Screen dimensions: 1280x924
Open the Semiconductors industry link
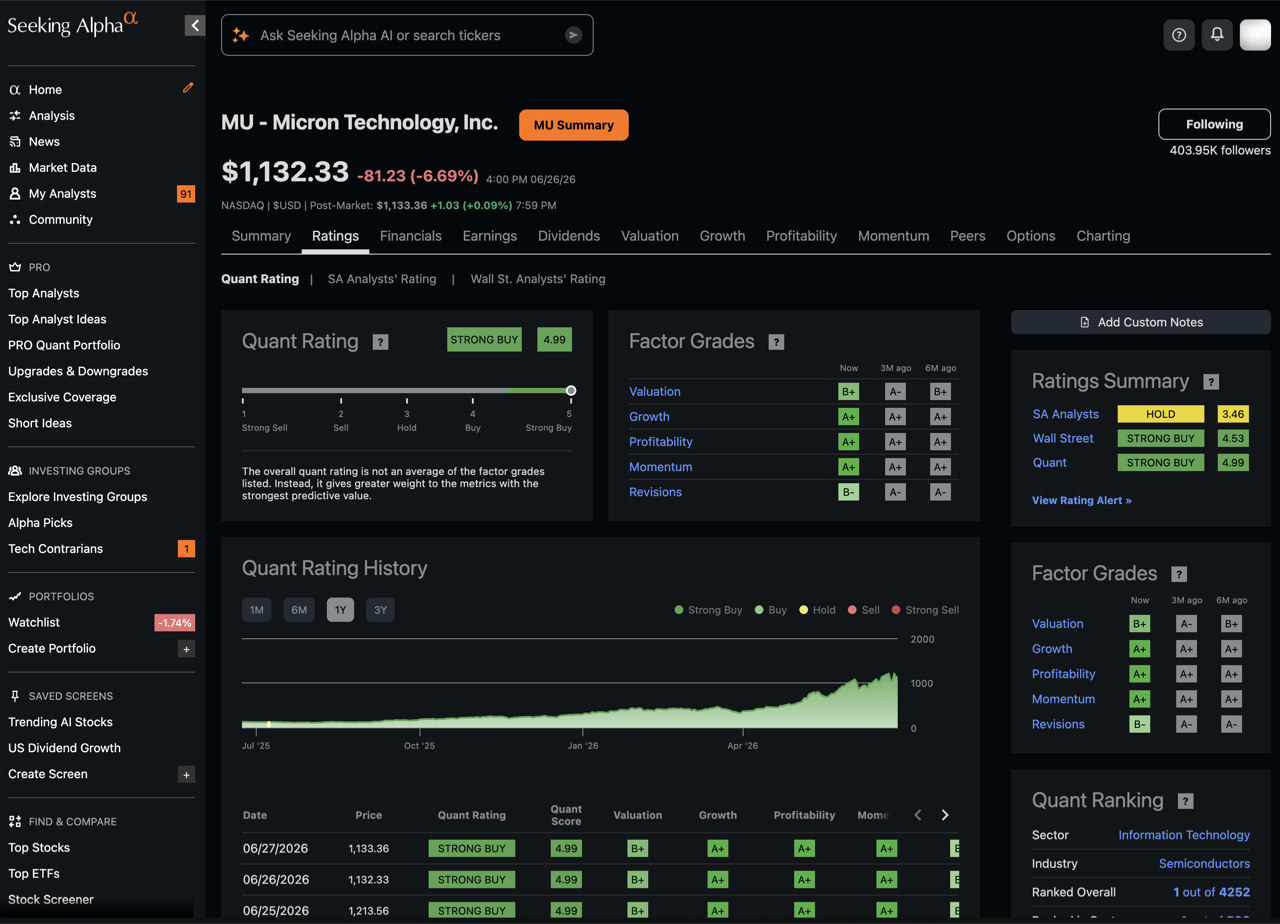1204,863
